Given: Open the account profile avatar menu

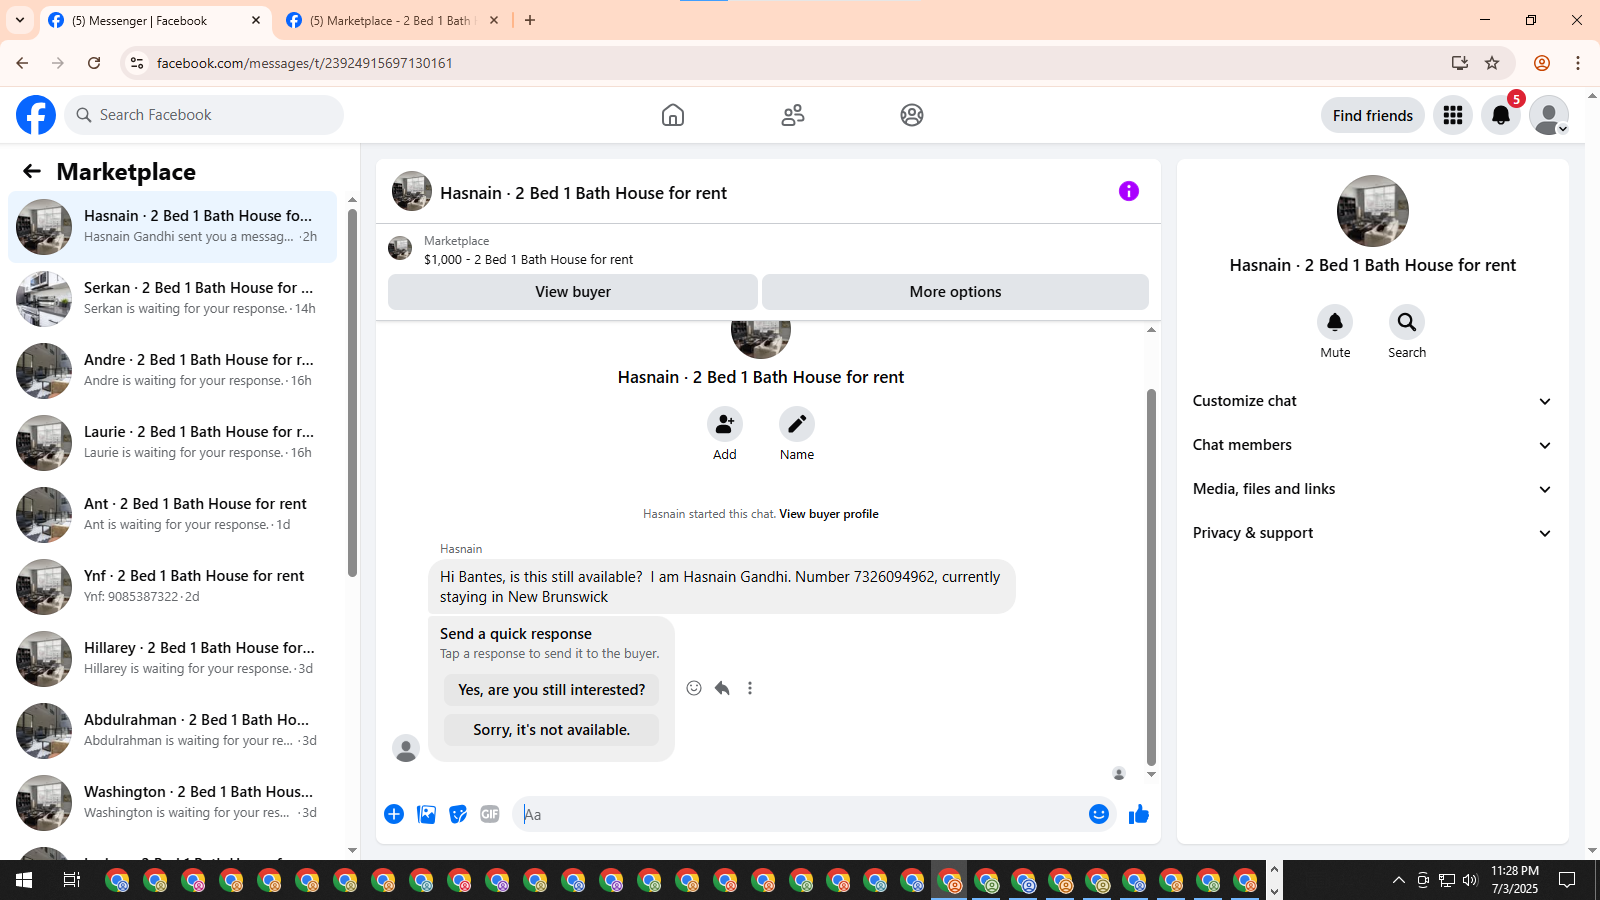Looking at the screenshot, I should pyautogui.click(x=1549, y=115).
